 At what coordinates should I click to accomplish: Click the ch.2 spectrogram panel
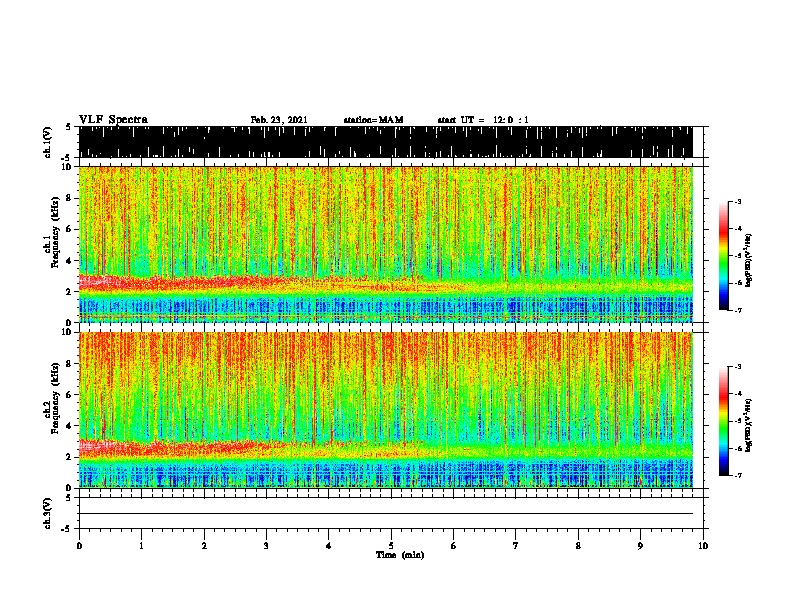coord(385,410)
